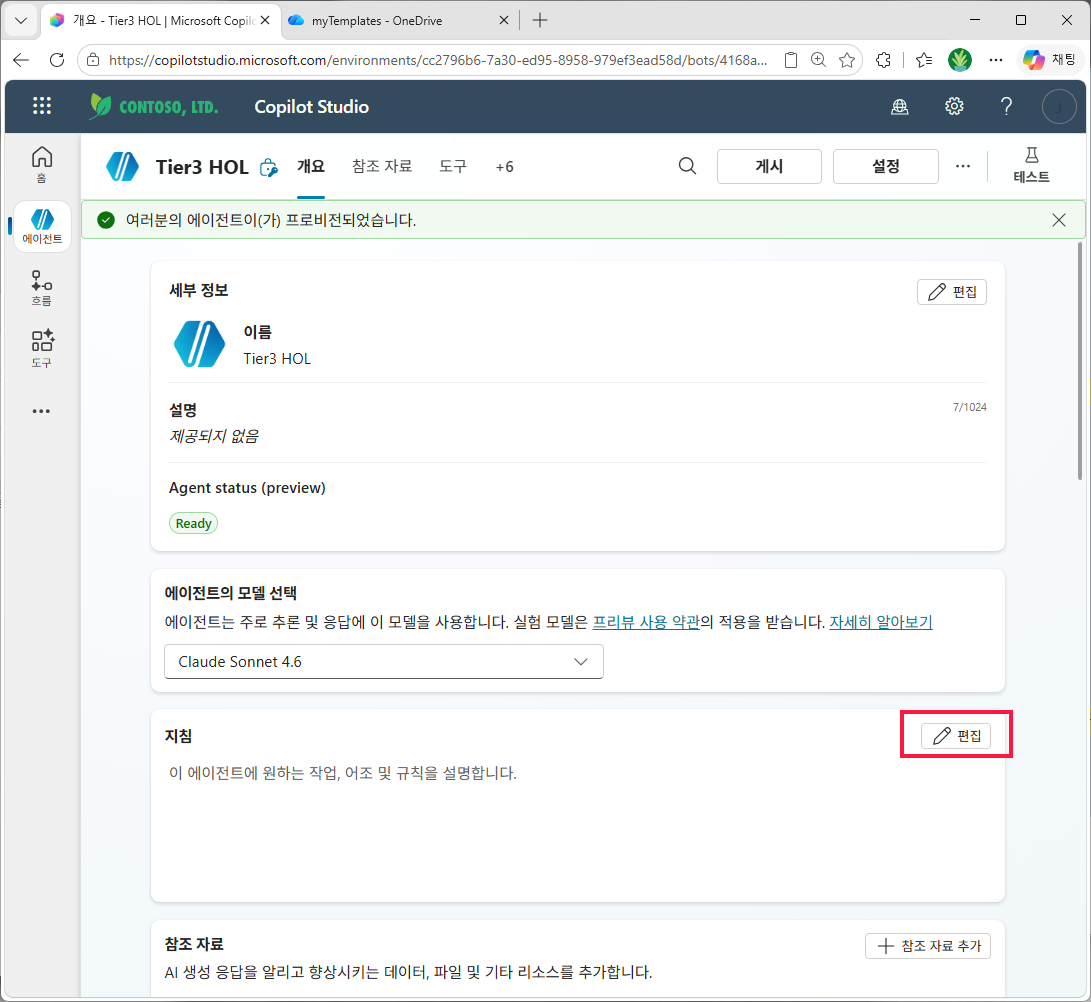Close the myTemplates - OneDrive tab
The height and width of the screenshot is (1002, 1091).
click(x=504, y=20)
